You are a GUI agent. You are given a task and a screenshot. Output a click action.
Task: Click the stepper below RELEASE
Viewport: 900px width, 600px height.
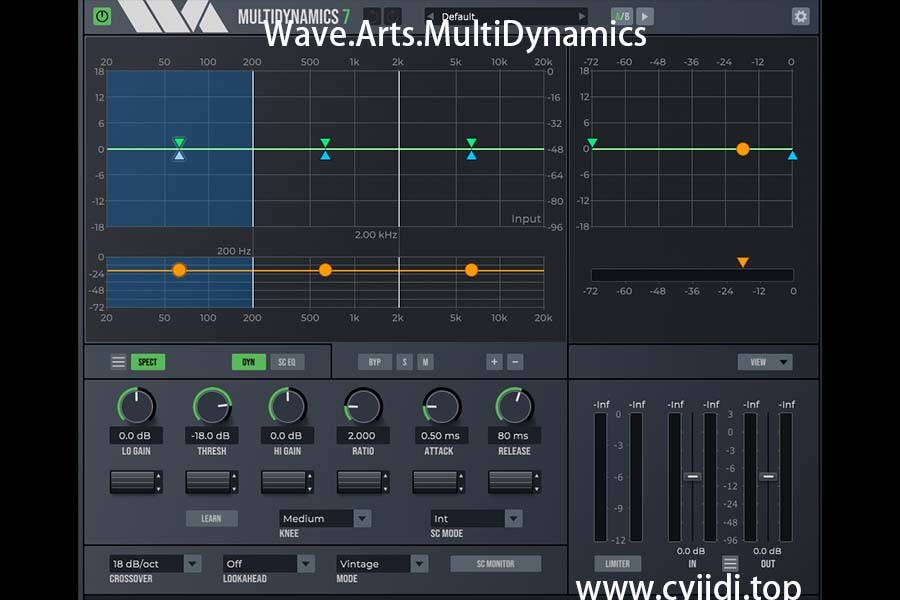click(x=514, y=482)
